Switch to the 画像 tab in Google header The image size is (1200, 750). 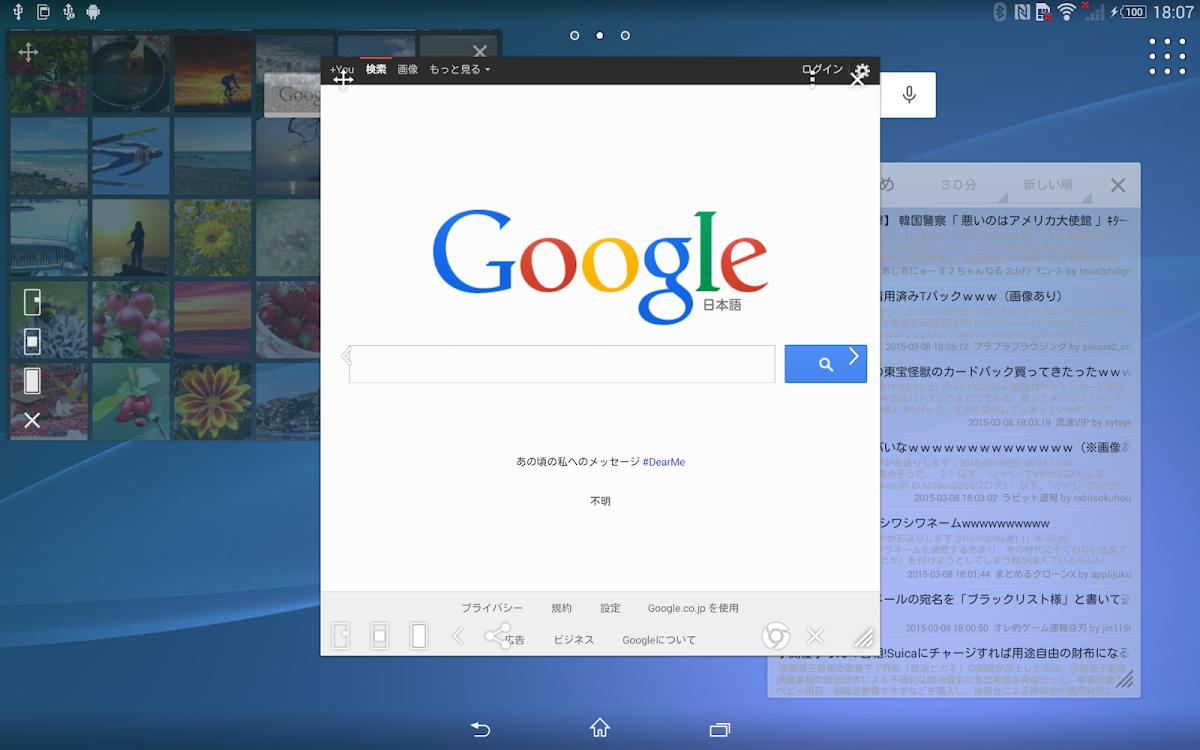408,70
